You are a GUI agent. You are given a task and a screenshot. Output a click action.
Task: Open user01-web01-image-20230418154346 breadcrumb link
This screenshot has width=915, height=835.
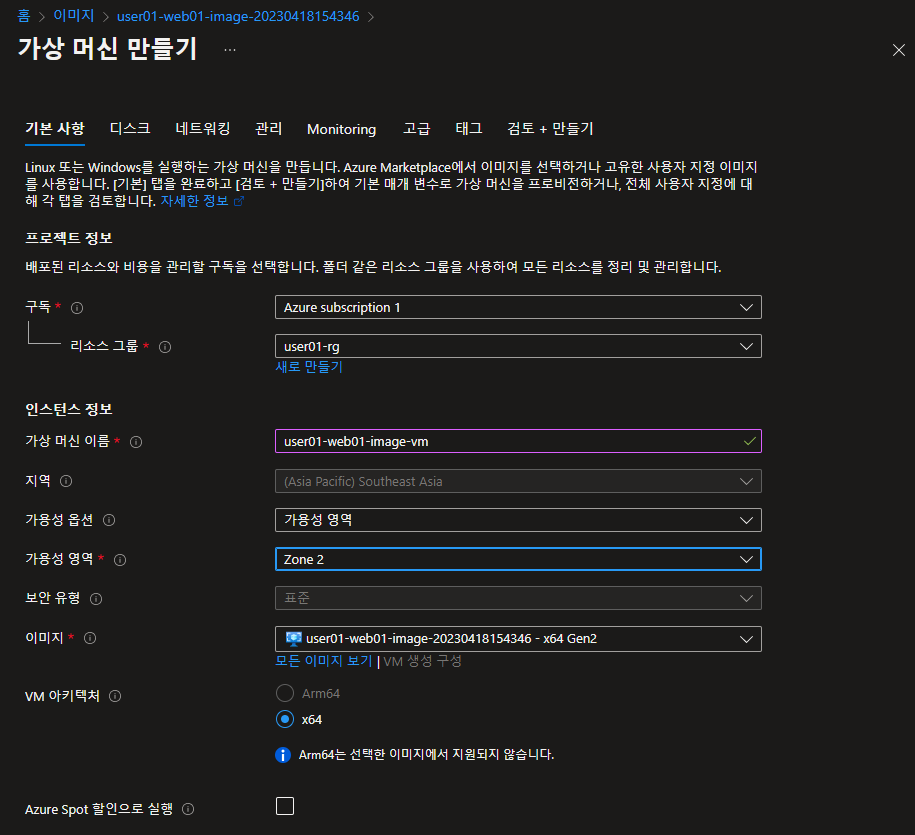tap(238, 16)
